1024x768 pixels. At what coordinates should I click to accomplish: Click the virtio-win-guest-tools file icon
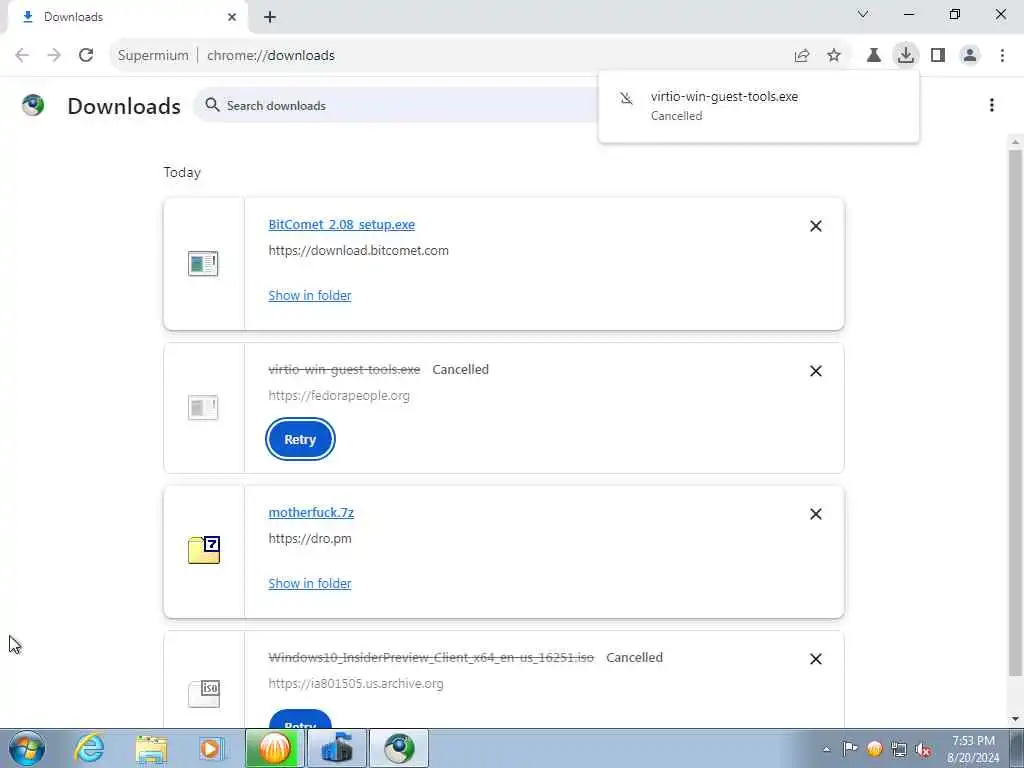tap(203, 408)
